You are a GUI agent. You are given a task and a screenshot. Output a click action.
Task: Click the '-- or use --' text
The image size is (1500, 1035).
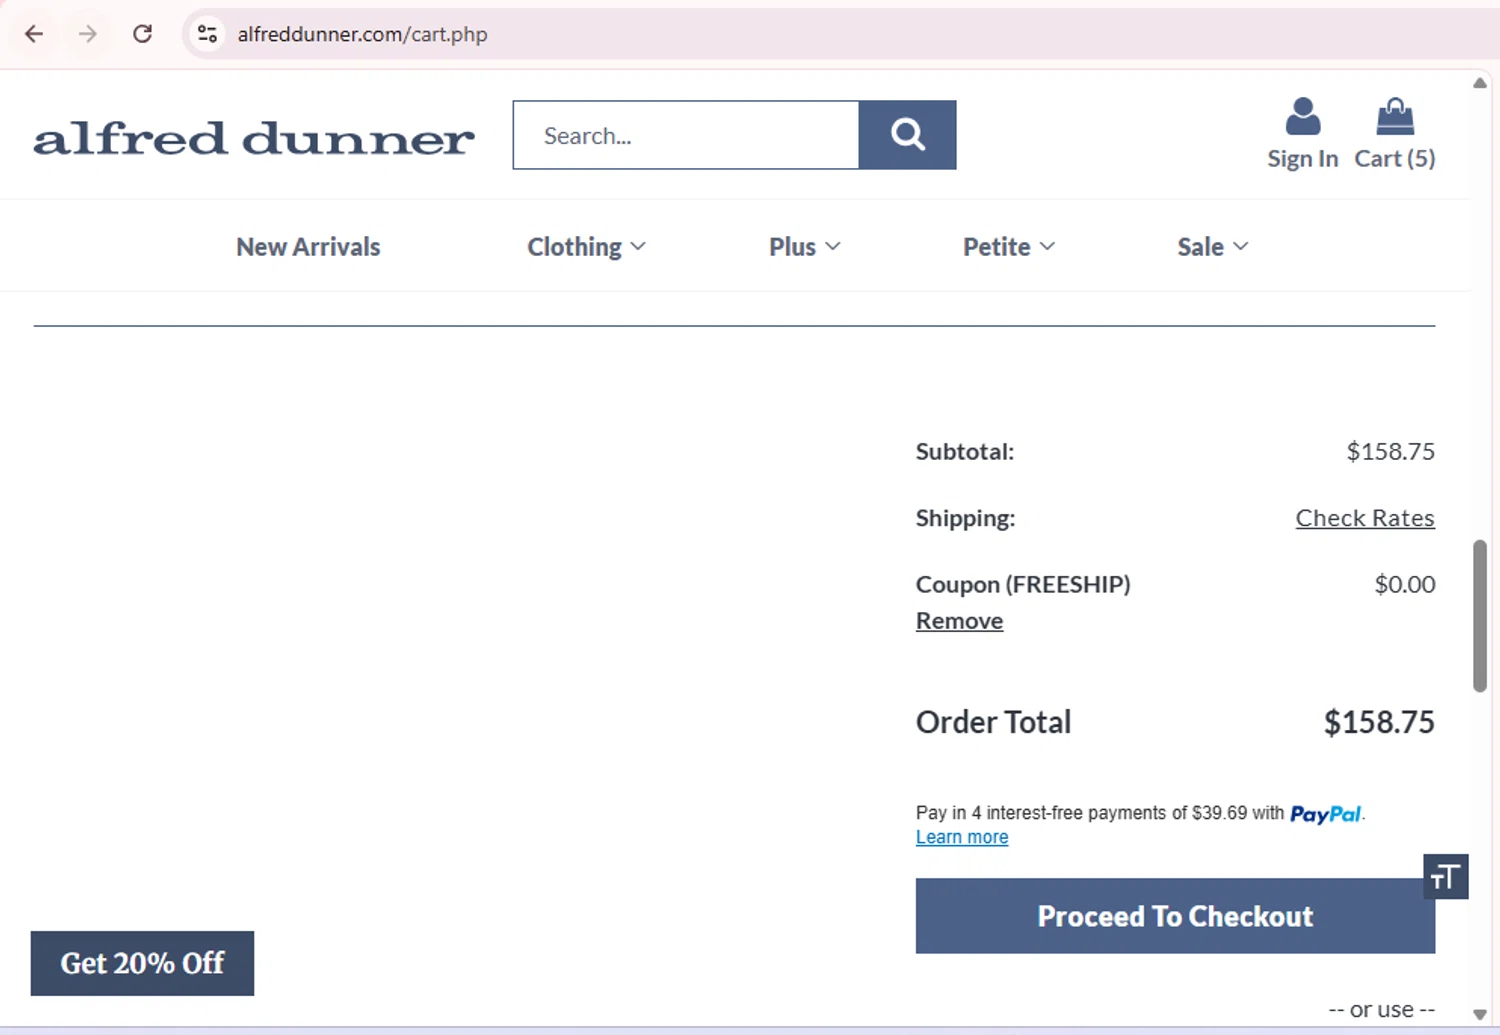click(1381, 1010)
